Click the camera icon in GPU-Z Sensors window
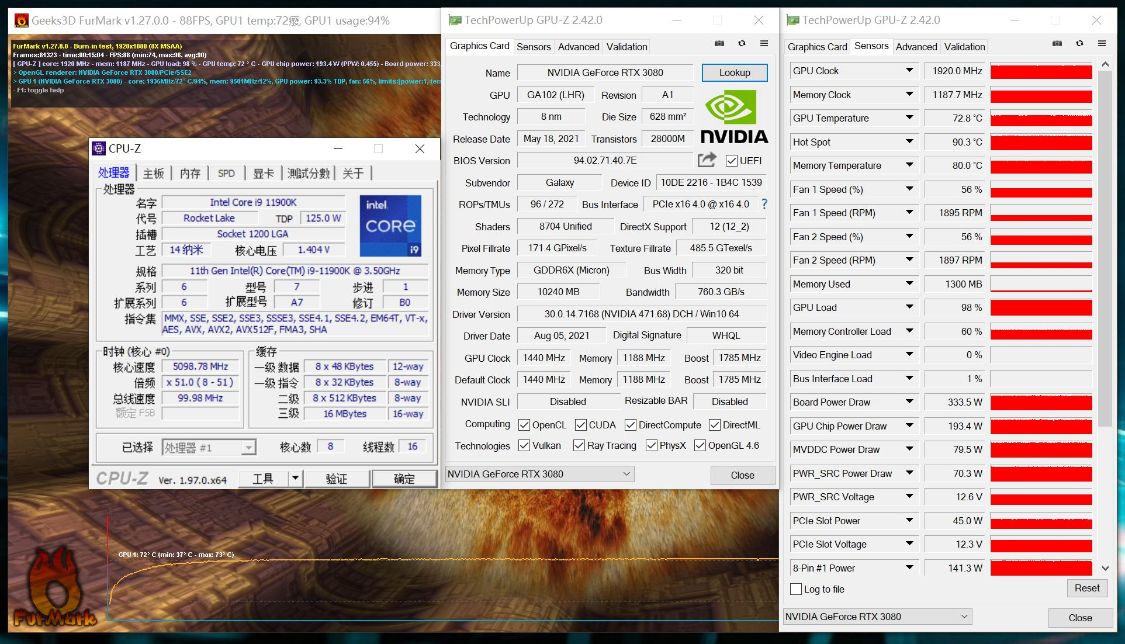 coord(1057,44)
